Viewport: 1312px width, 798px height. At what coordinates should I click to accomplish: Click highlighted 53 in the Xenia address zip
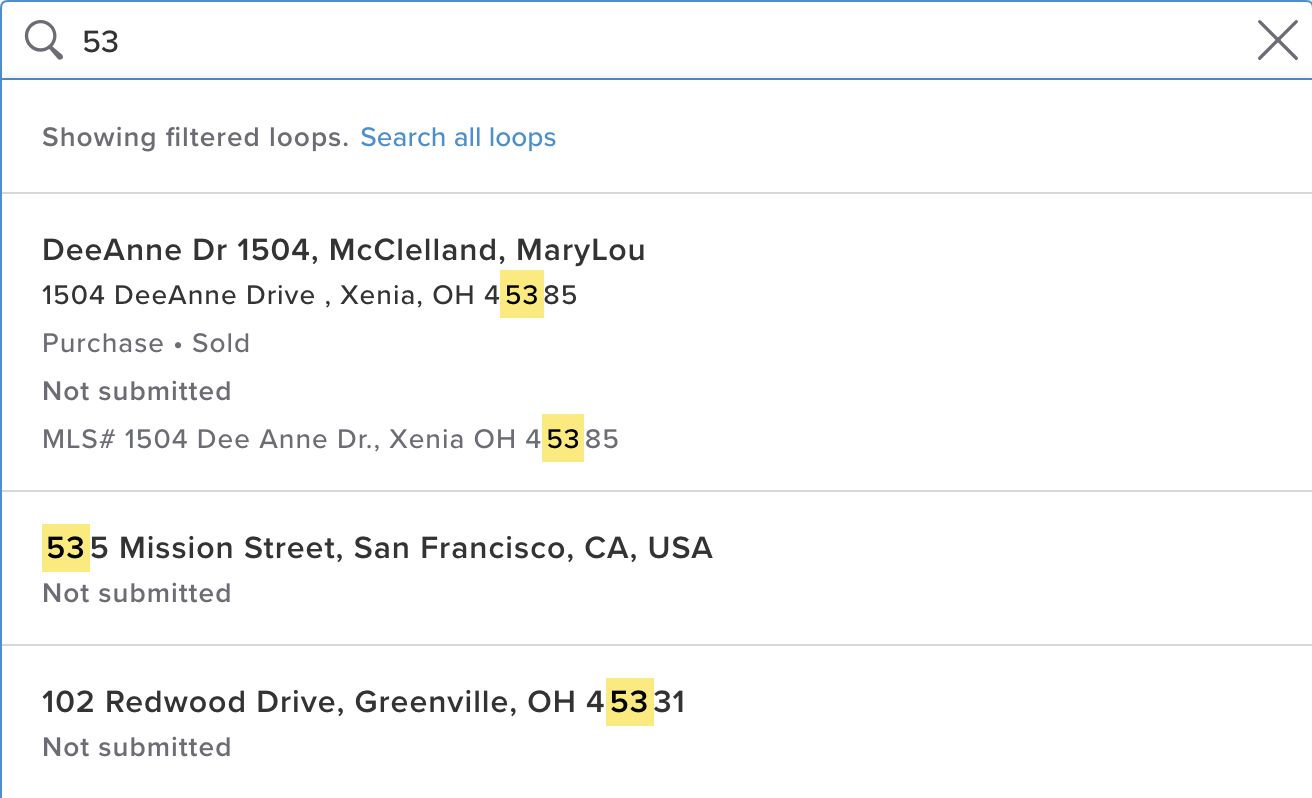tap(522, 296)
